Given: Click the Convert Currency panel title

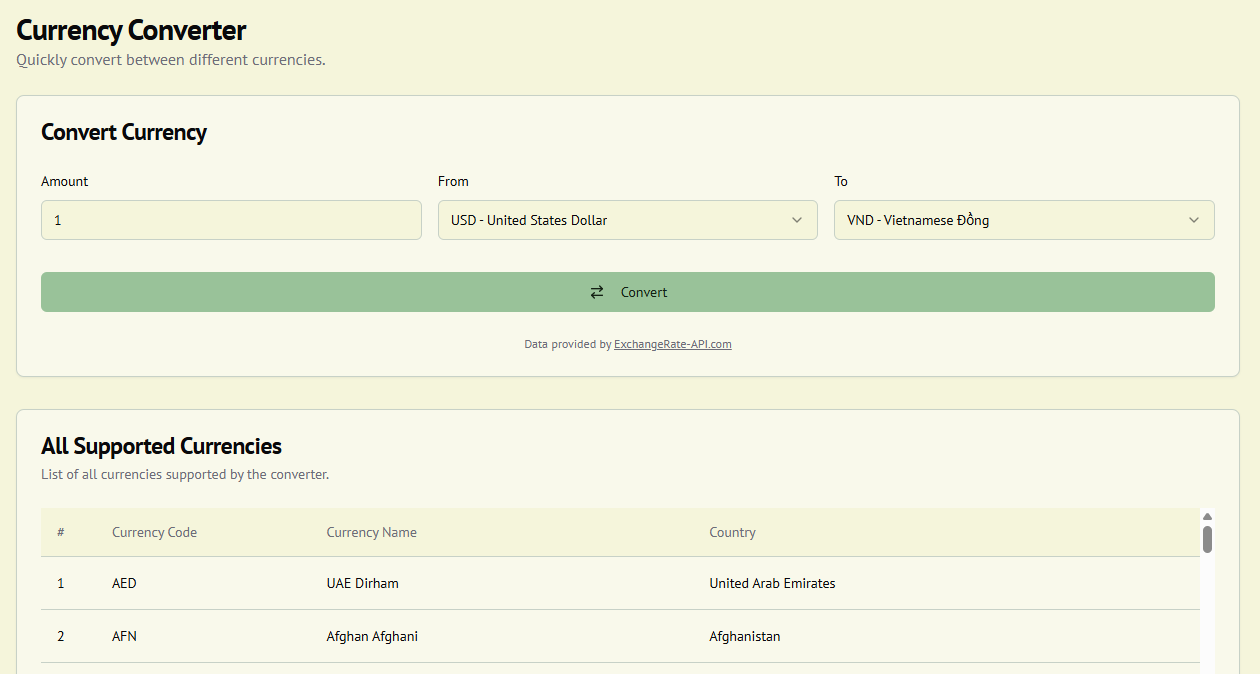Looking at the screenshot, I should coord(124,132).
